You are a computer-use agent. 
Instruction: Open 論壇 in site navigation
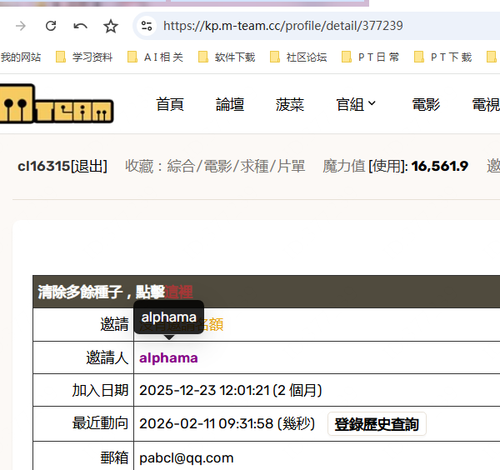[230, 104]
